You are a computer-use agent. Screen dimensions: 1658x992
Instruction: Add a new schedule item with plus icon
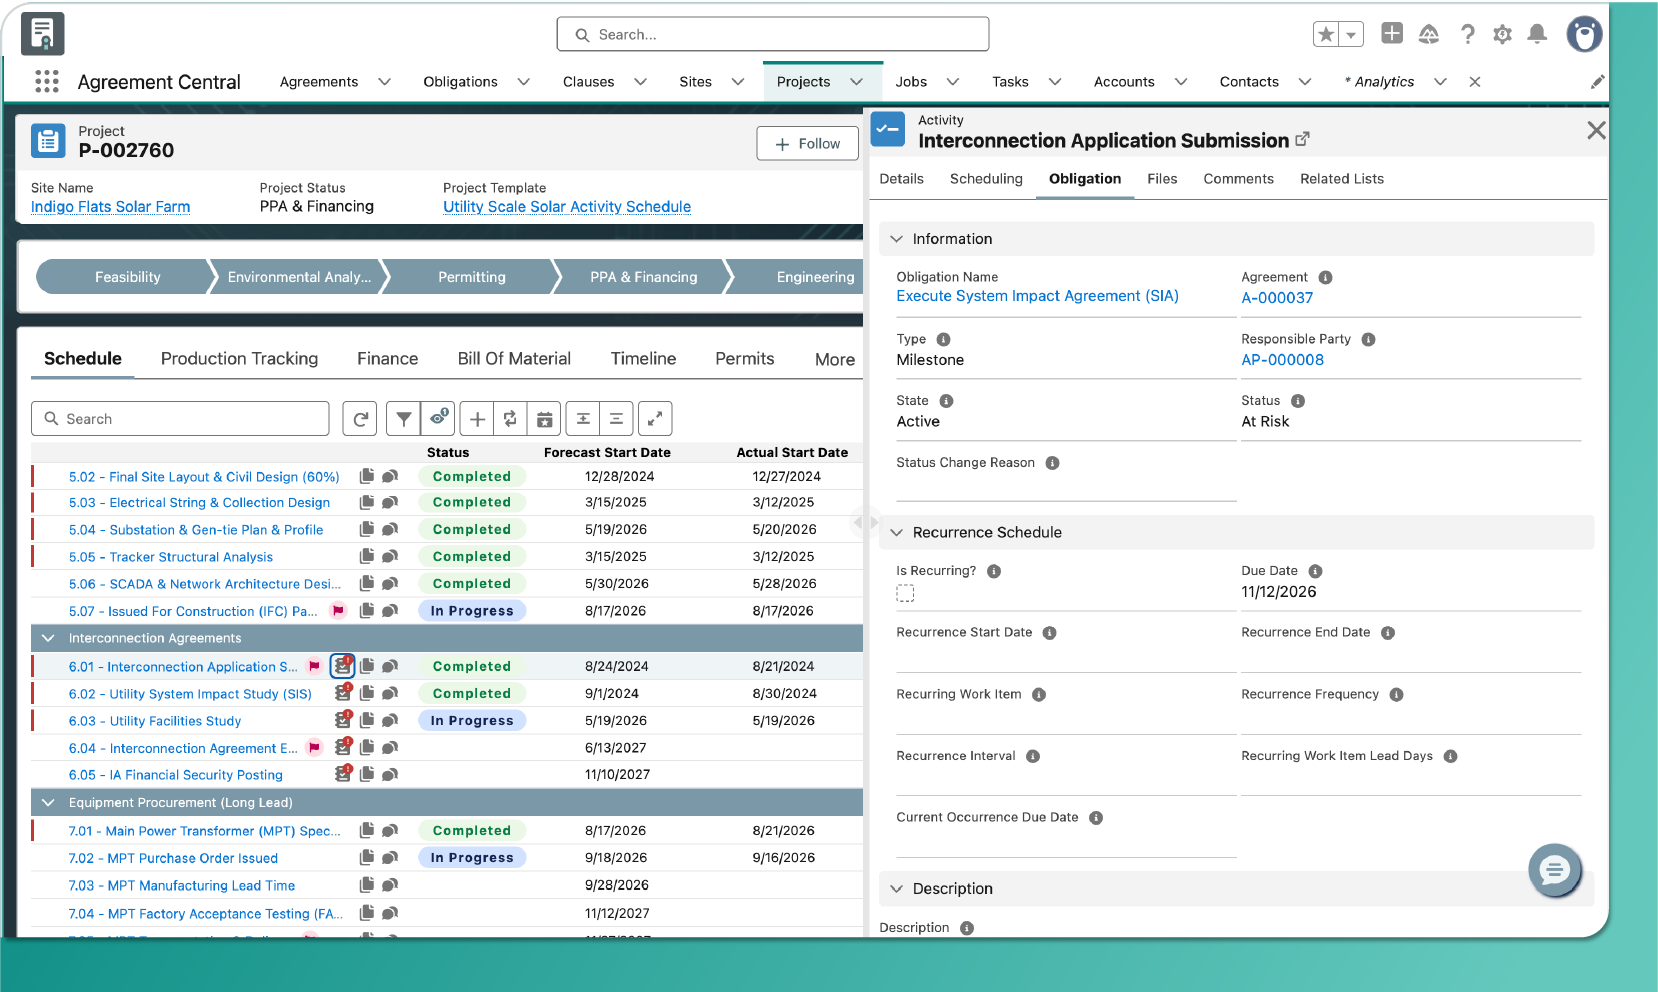477,419
